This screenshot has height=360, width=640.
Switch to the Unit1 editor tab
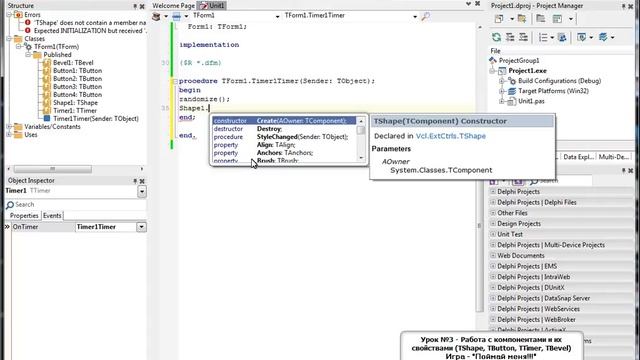(x=212, y=6)
